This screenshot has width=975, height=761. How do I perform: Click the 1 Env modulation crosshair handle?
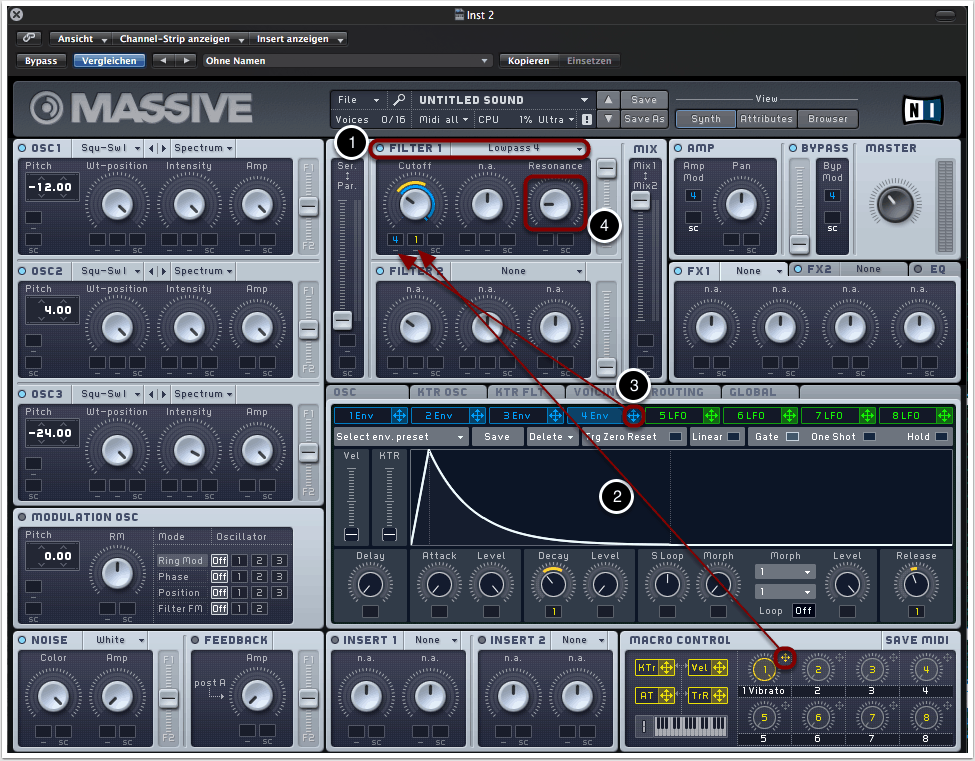(399, 415)
